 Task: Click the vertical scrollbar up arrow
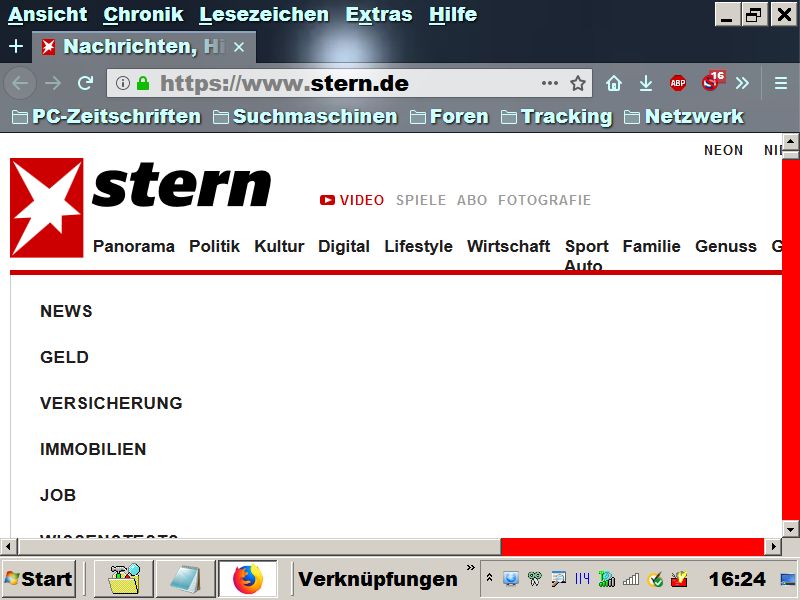pos(791,141)
